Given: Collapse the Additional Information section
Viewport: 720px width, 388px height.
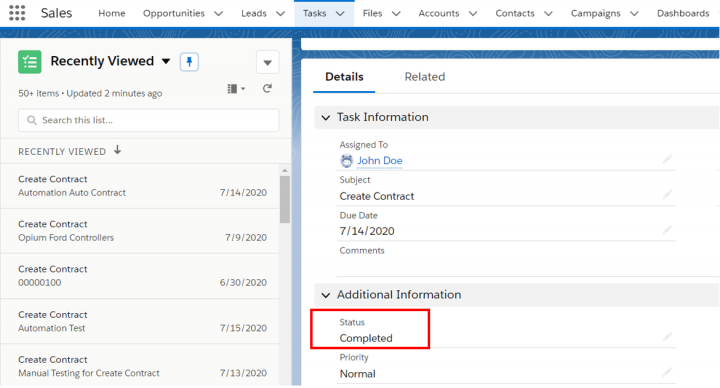Looking at the screenshot, I should click(x=326, y=295).
